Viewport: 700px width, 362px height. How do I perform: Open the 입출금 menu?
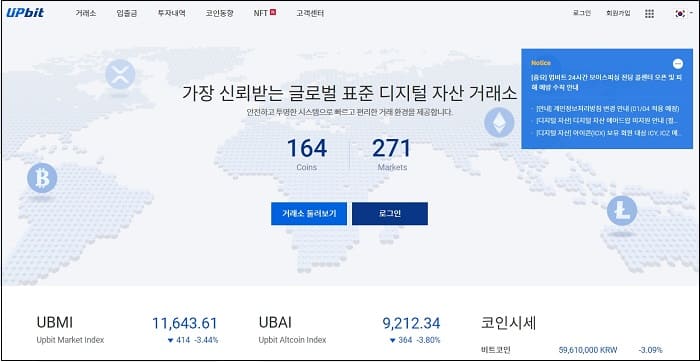(126, 13)
